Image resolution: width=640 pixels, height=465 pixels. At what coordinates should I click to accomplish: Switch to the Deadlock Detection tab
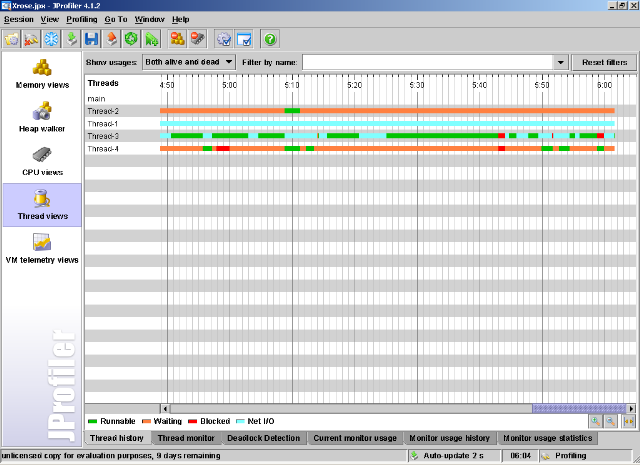[264, 438]
